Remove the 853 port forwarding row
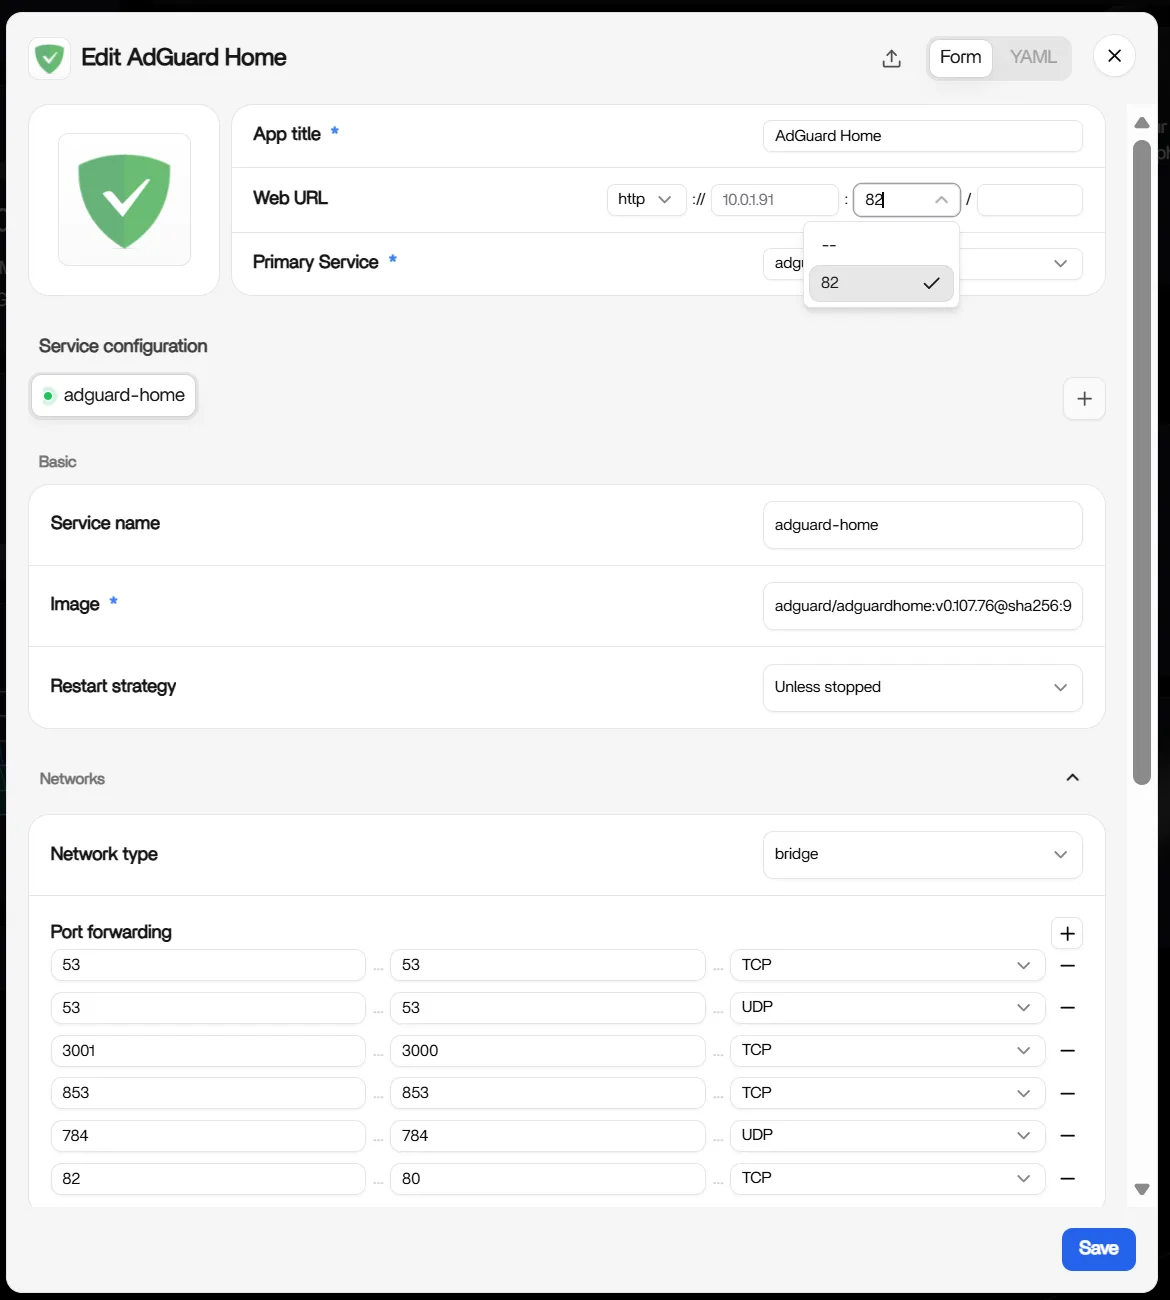The height and width of the screenshot is (1300, 1170). [1067, 1094]
